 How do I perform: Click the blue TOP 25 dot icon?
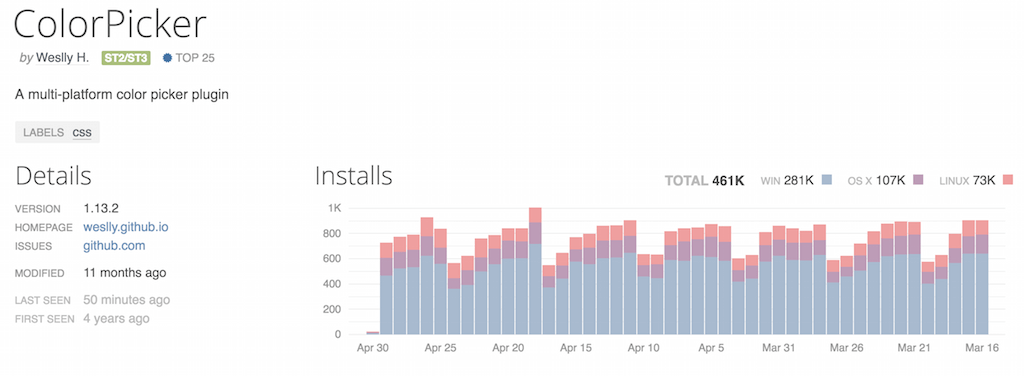(x=167, y=58)
